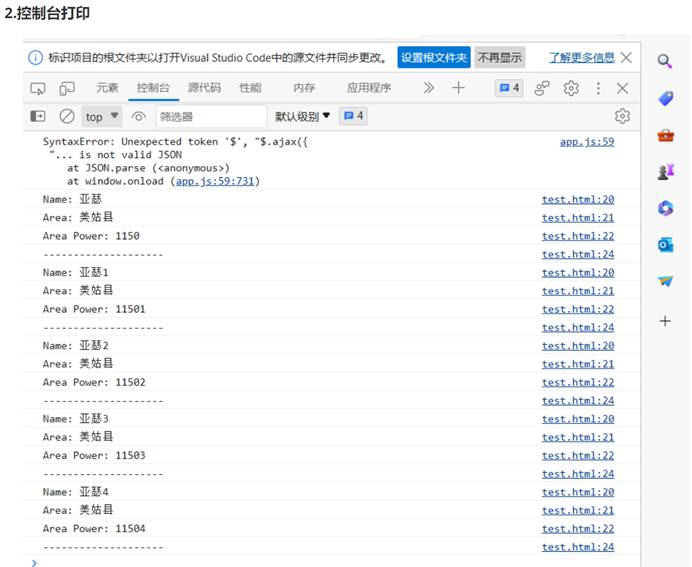Open the top context dropdown

point(102,116)
